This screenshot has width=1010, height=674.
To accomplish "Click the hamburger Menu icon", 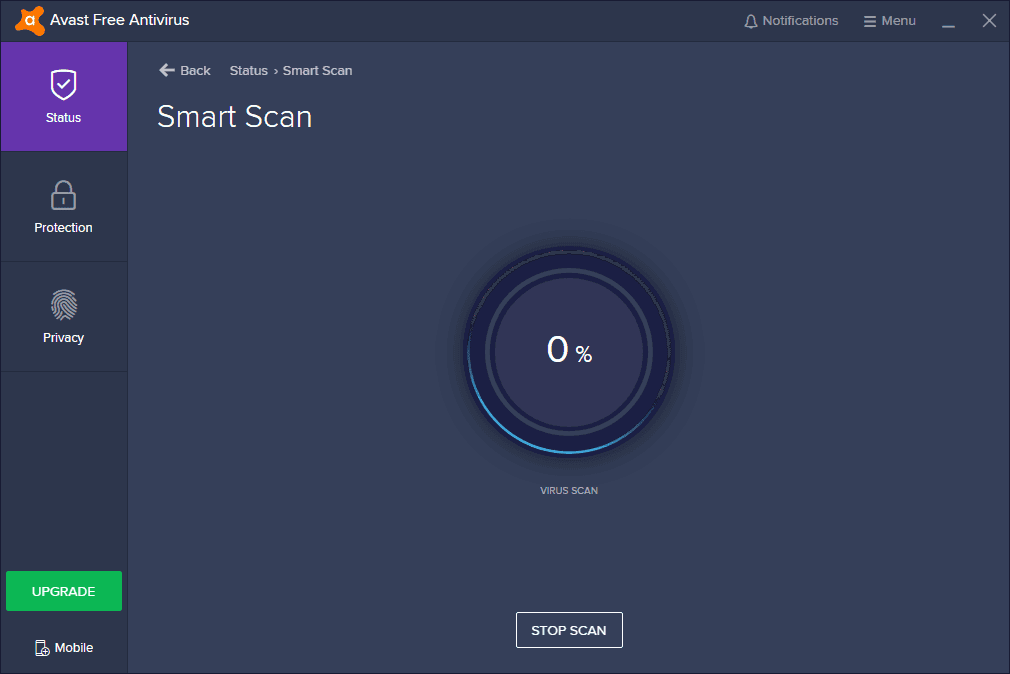I will pos(870,21).
